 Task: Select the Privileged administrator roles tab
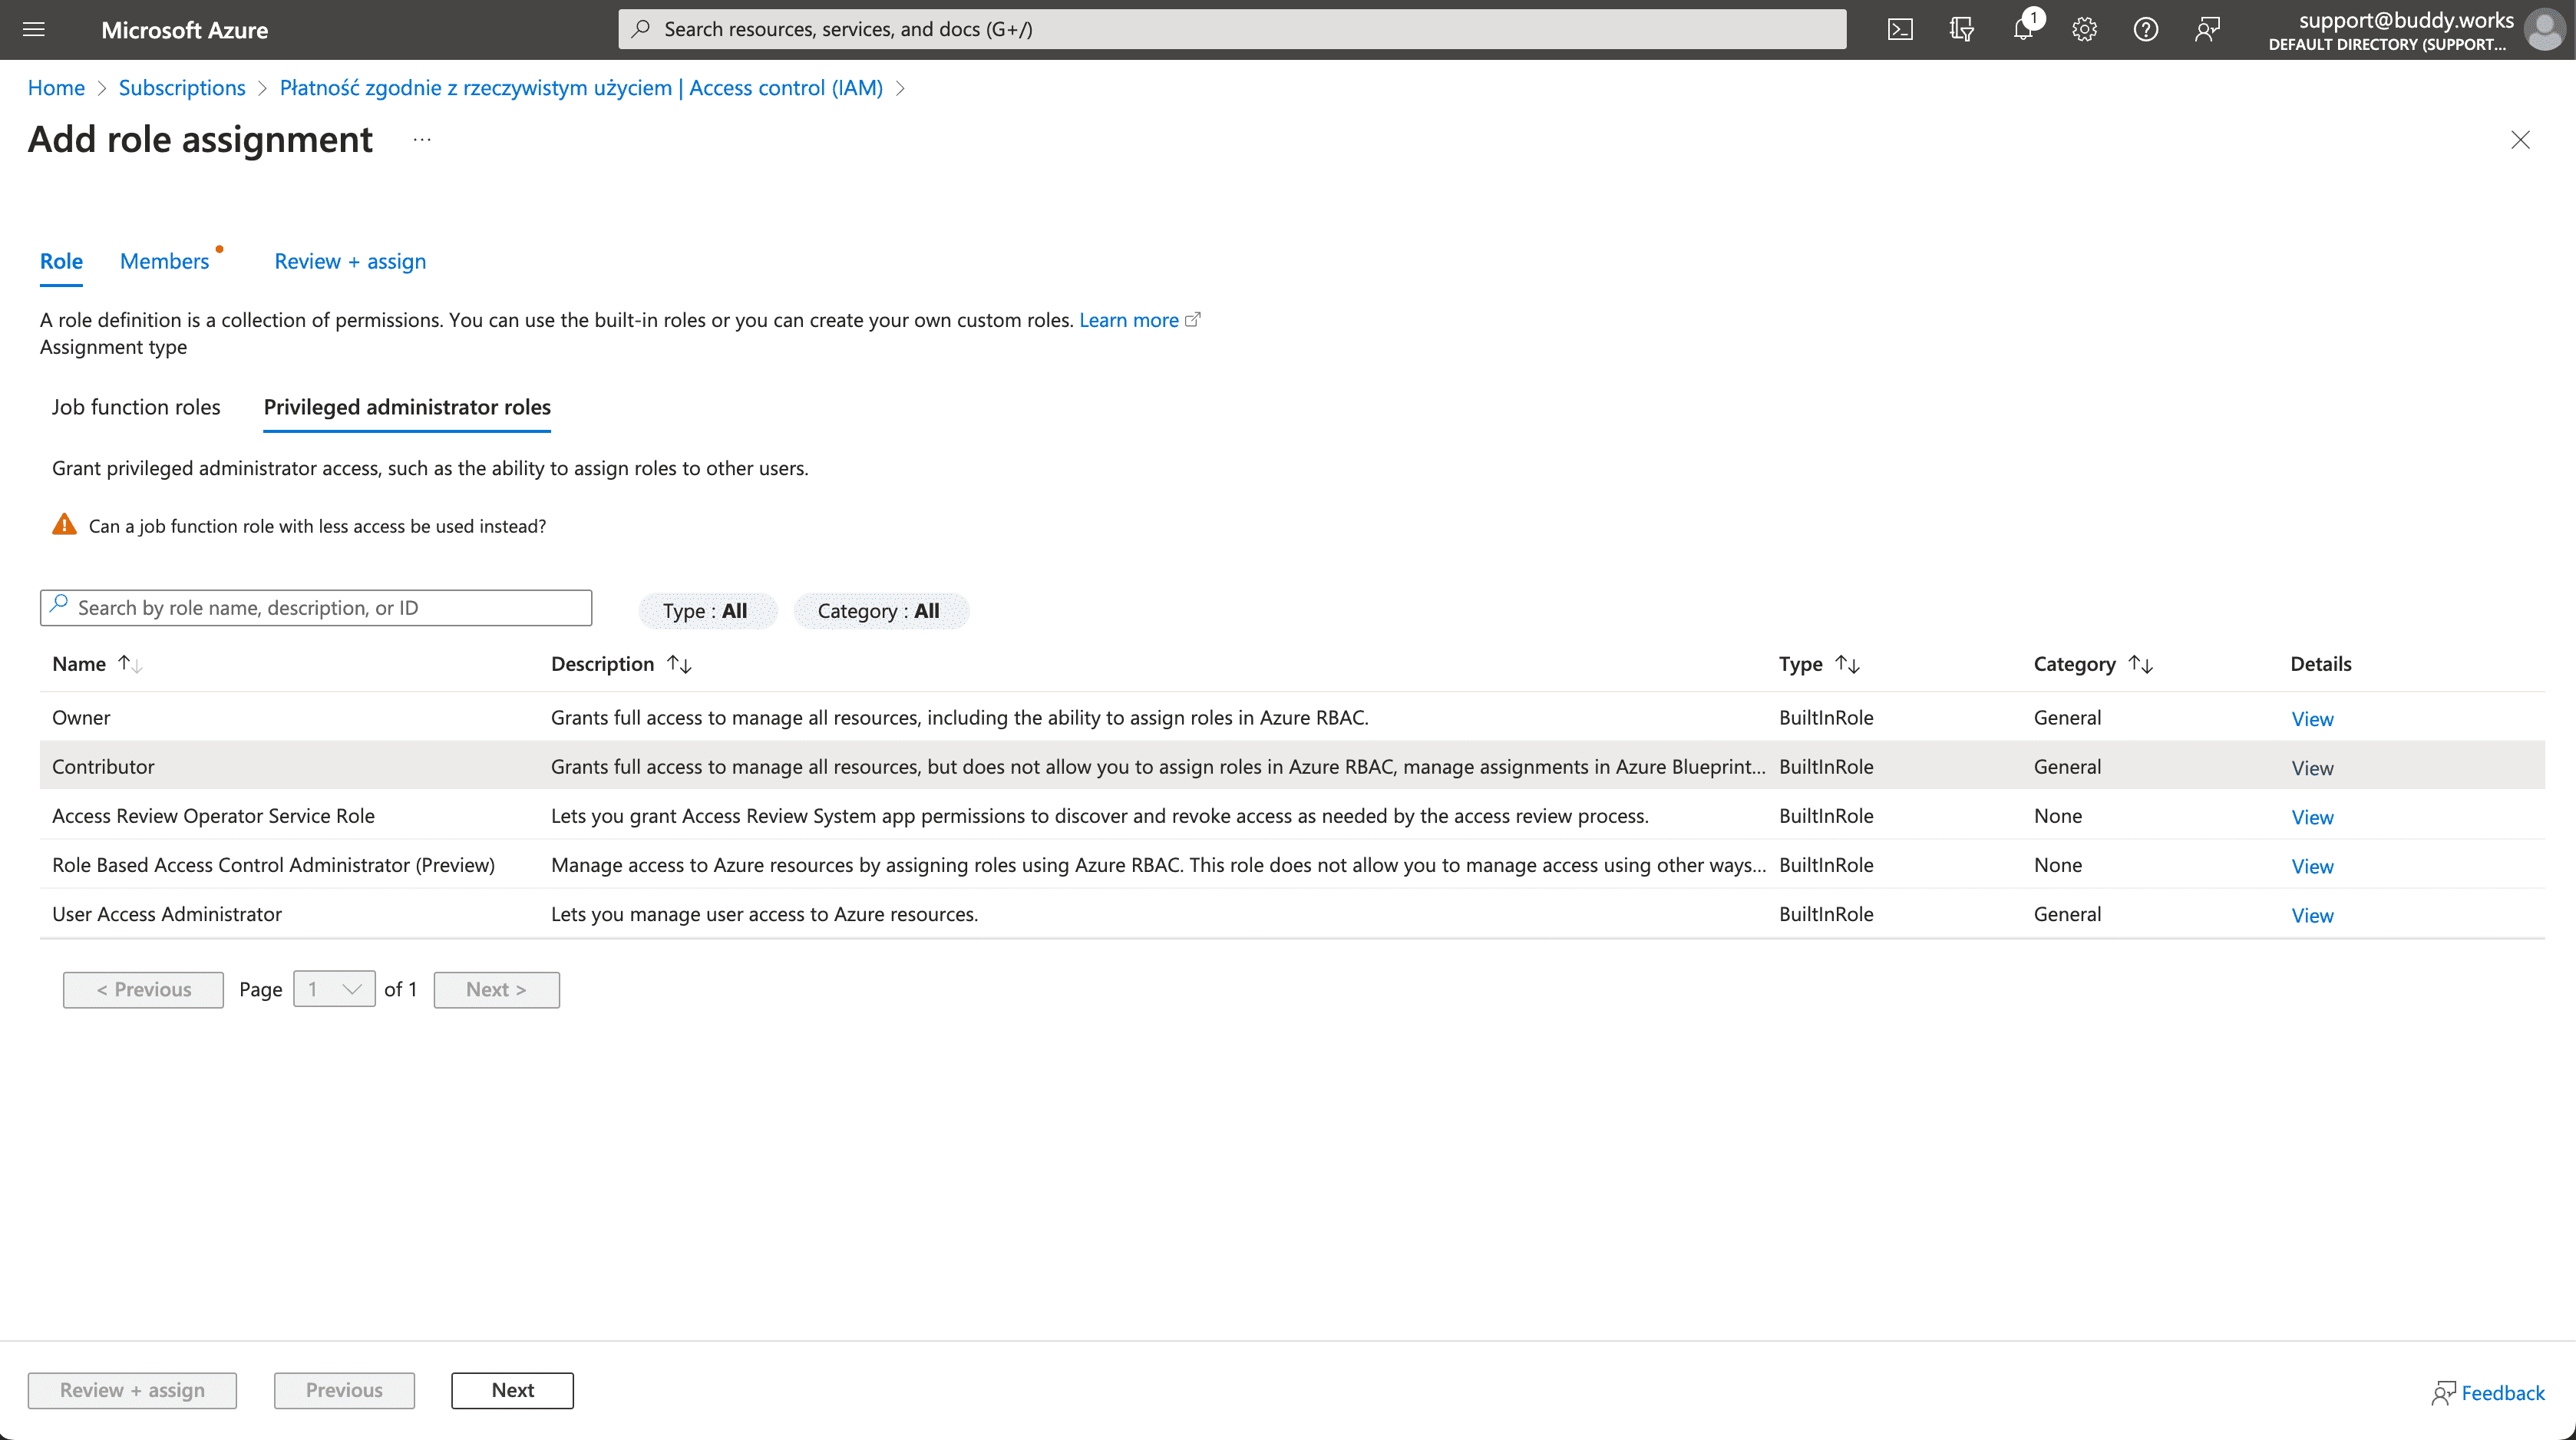point(407,405)
